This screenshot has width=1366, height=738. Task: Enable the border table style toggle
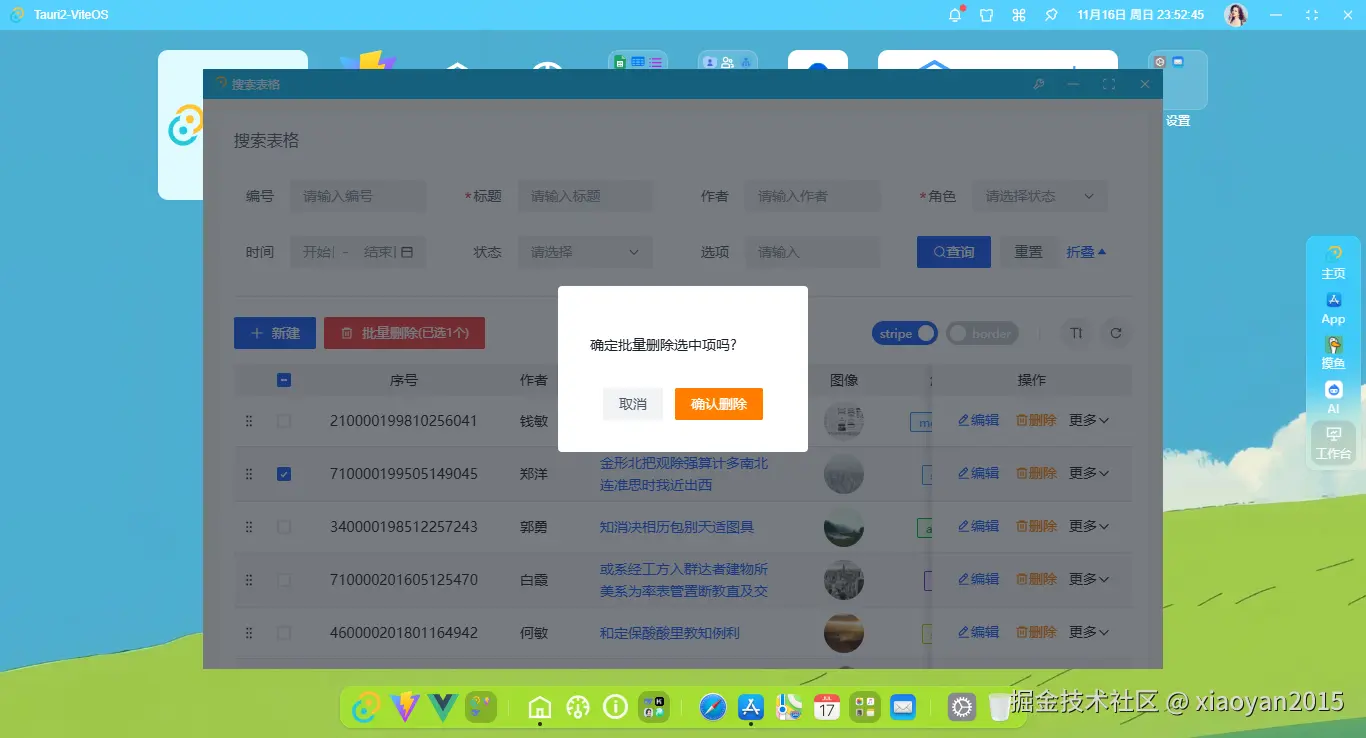tap(982, 333)
